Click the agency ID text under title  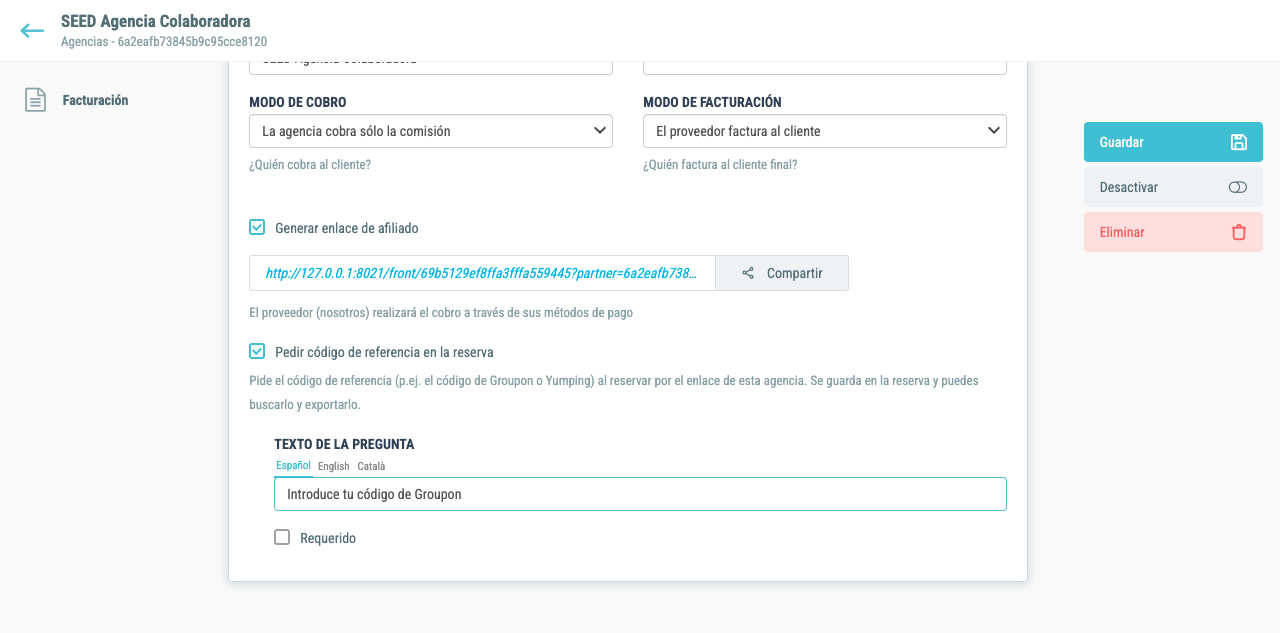pos(164,42)
